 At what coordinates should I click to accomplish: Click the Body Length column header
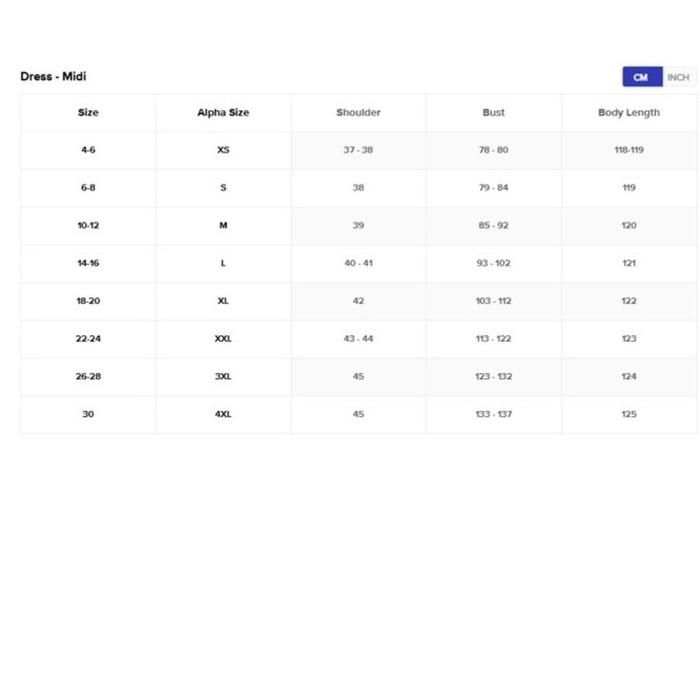628,113
